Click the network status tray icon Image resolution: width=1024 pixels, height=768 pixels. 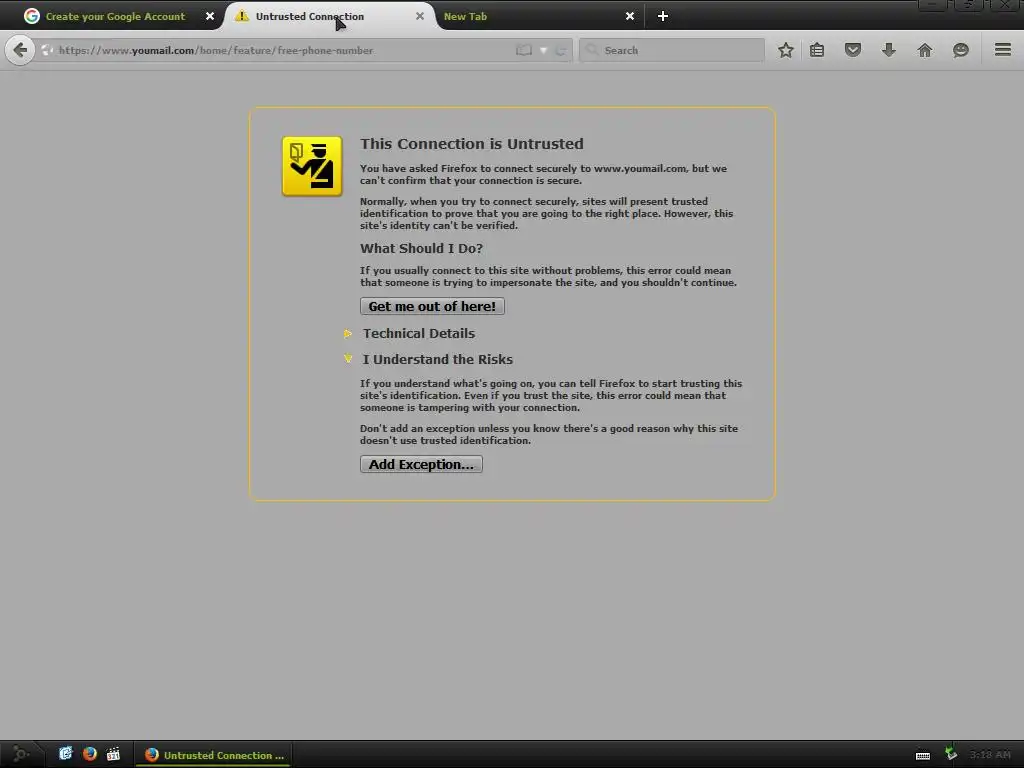click(952, 754)
